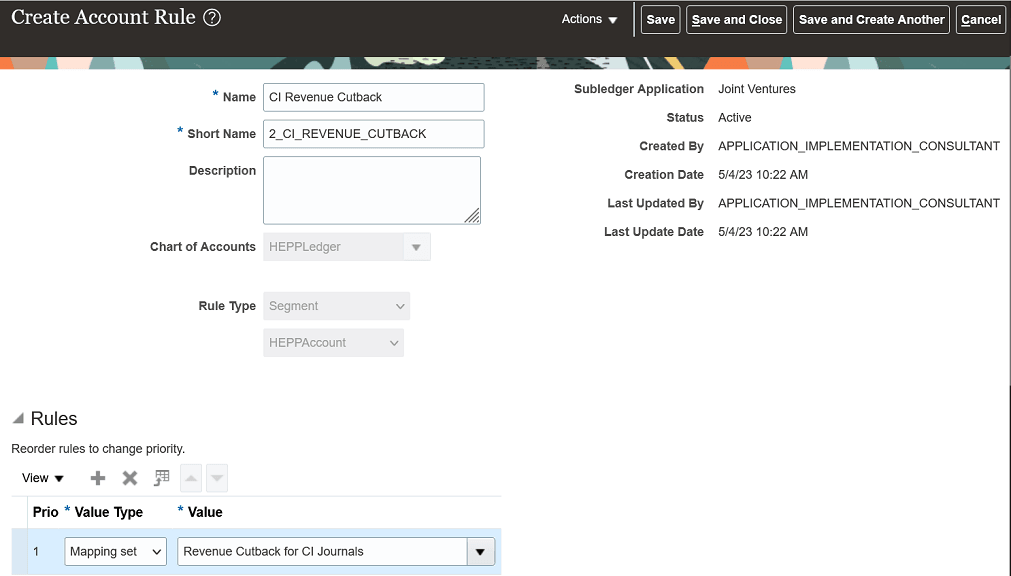Click into the Name field
The width and height of the screenshot is (1011, 576).
point(373,97)
